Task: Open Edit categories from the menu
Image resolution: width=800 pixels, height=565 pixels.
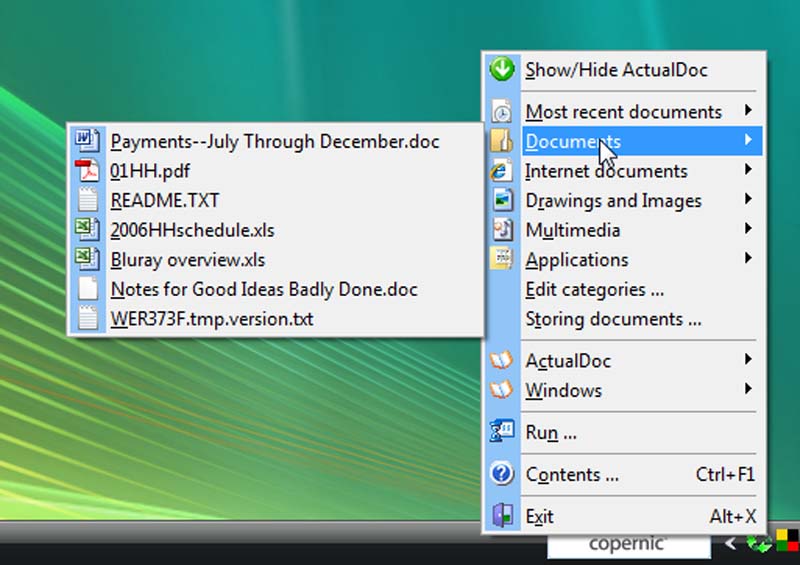Action: [594, 290]
